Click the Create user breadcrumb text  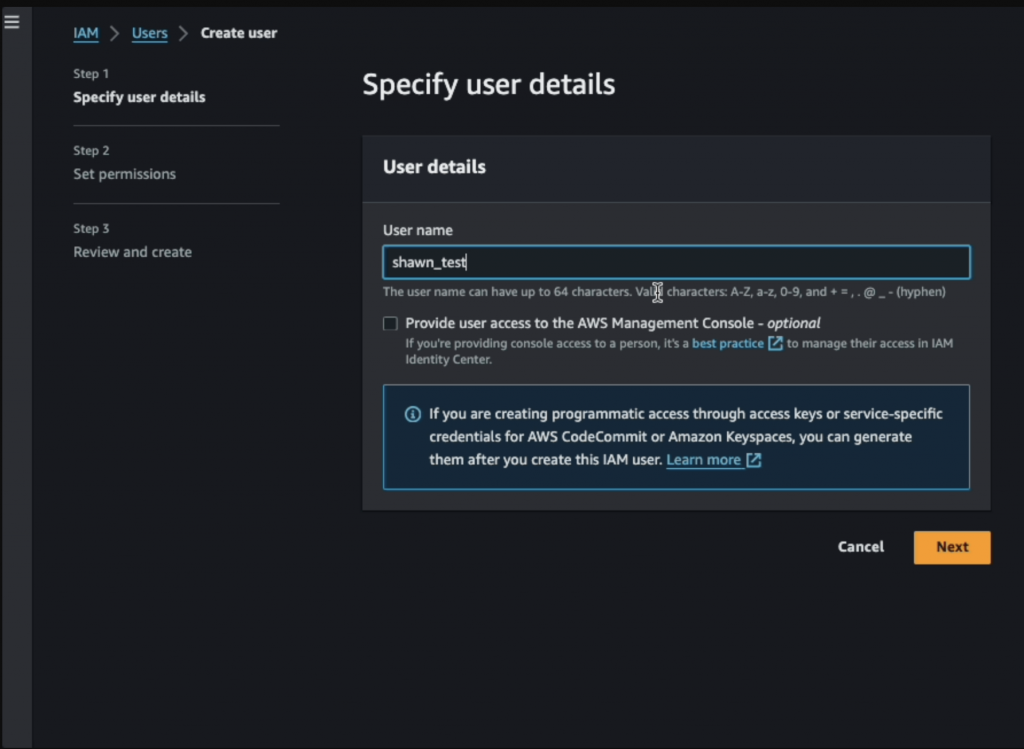239,33
